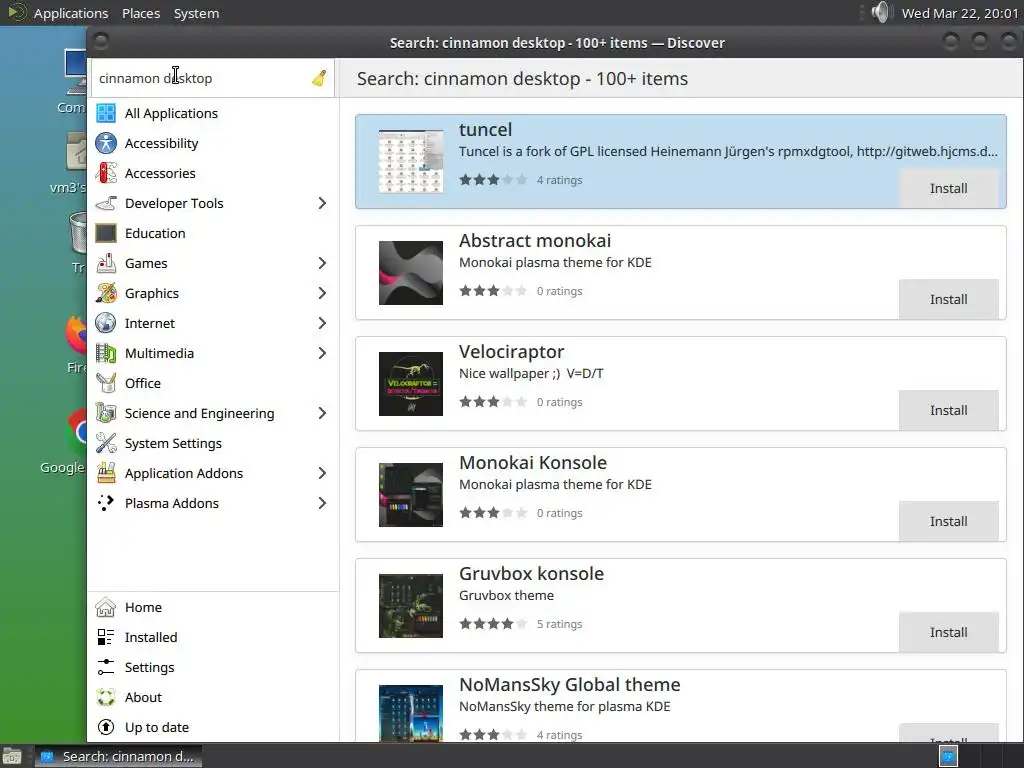Click the tuncel star rating
This screenshot has width=1024, height=768.
[493, 180]
